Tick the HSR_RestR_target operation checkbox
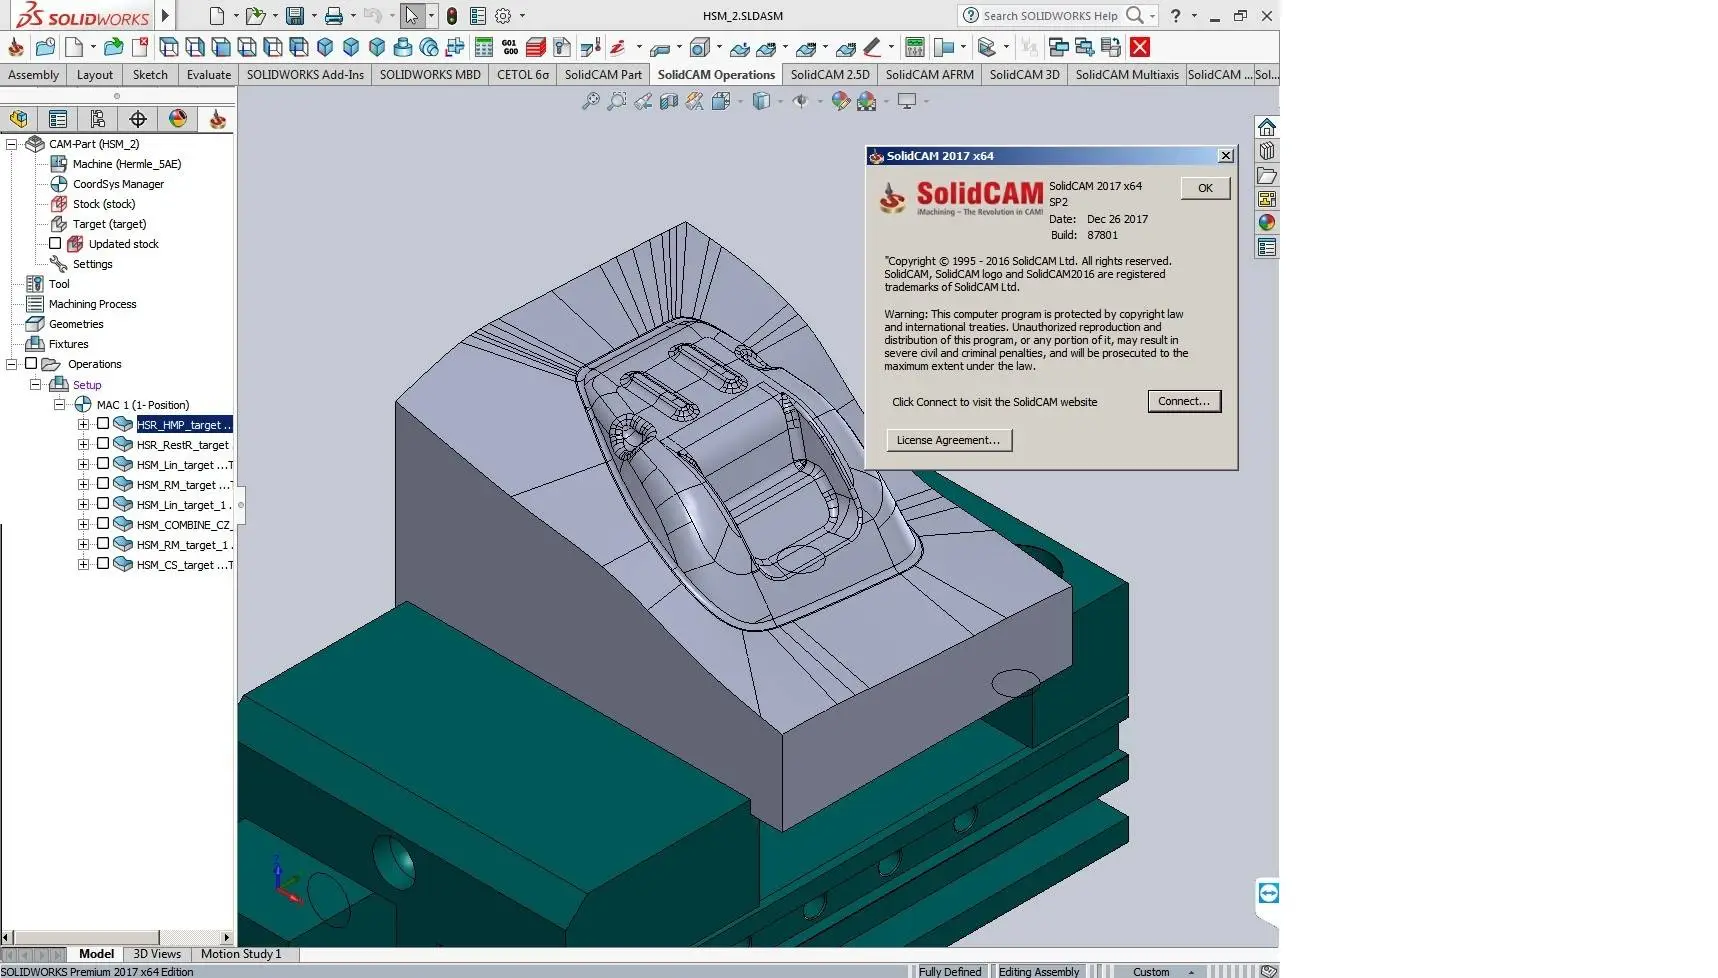This screenshot has height=978, width=1718. 103,444
